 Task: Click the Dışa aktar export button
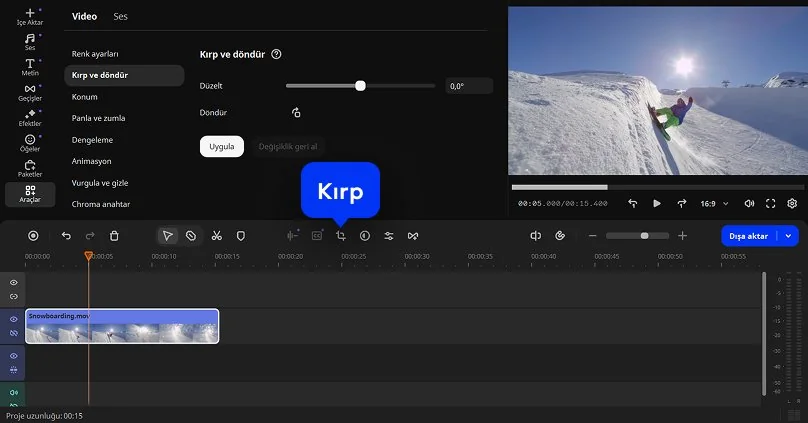pyautogui.click(x=748, y=236)
